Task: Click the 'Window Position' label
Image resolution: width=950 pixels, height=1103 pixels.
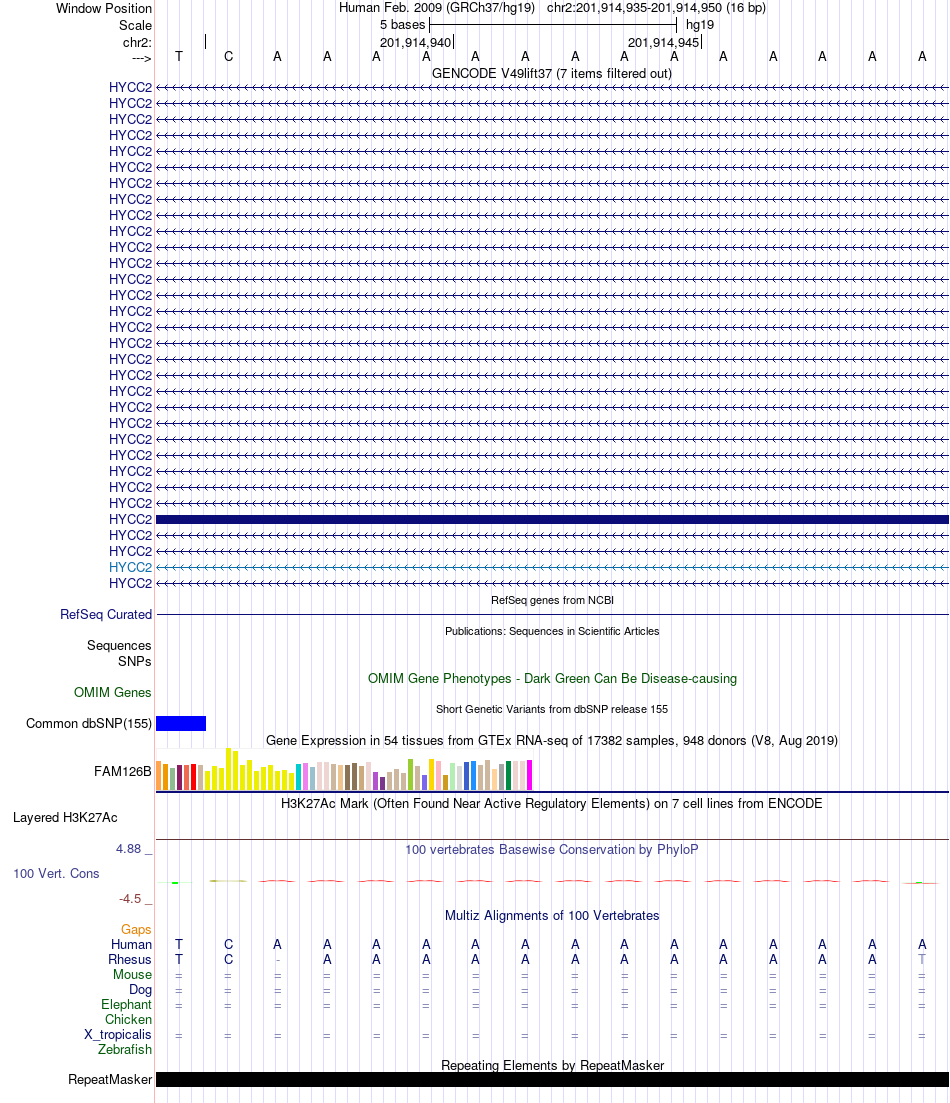Action: click(x=103, y=8)
